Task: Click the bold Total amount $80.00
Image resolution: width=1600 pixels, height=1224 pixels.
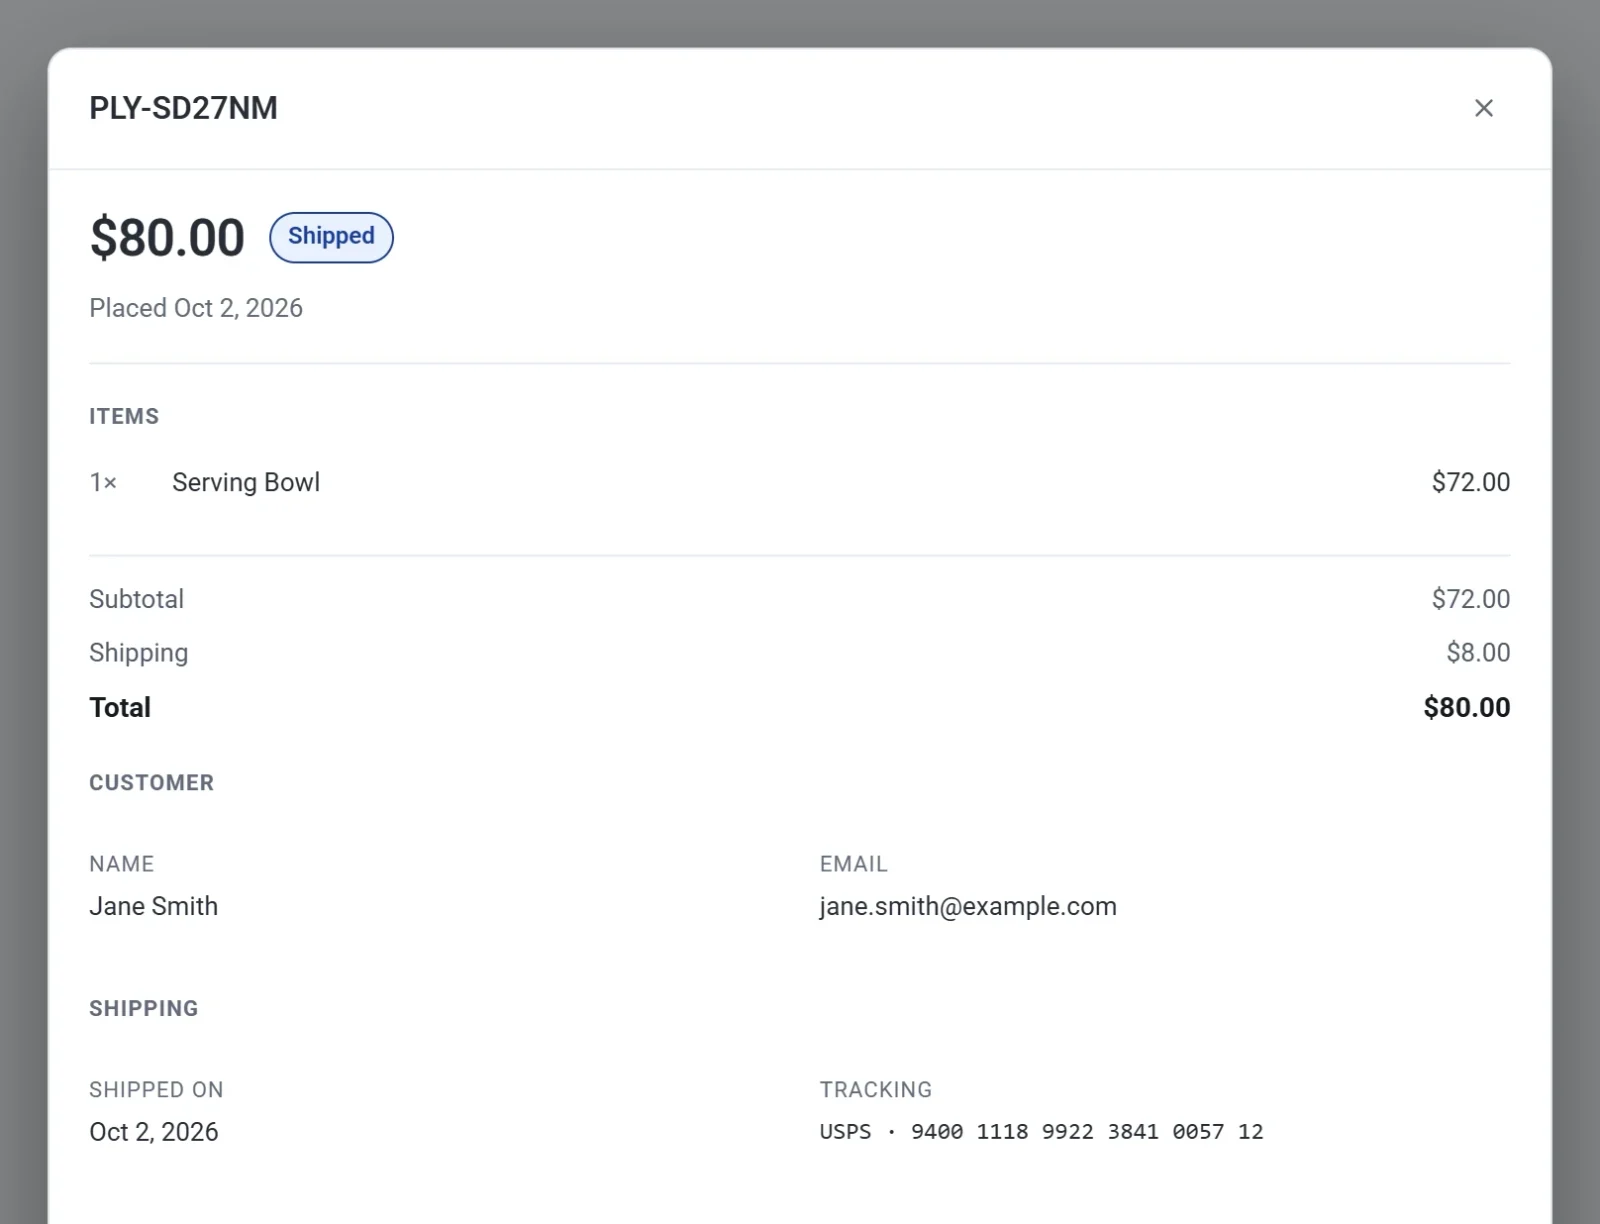Action: 1466,707
